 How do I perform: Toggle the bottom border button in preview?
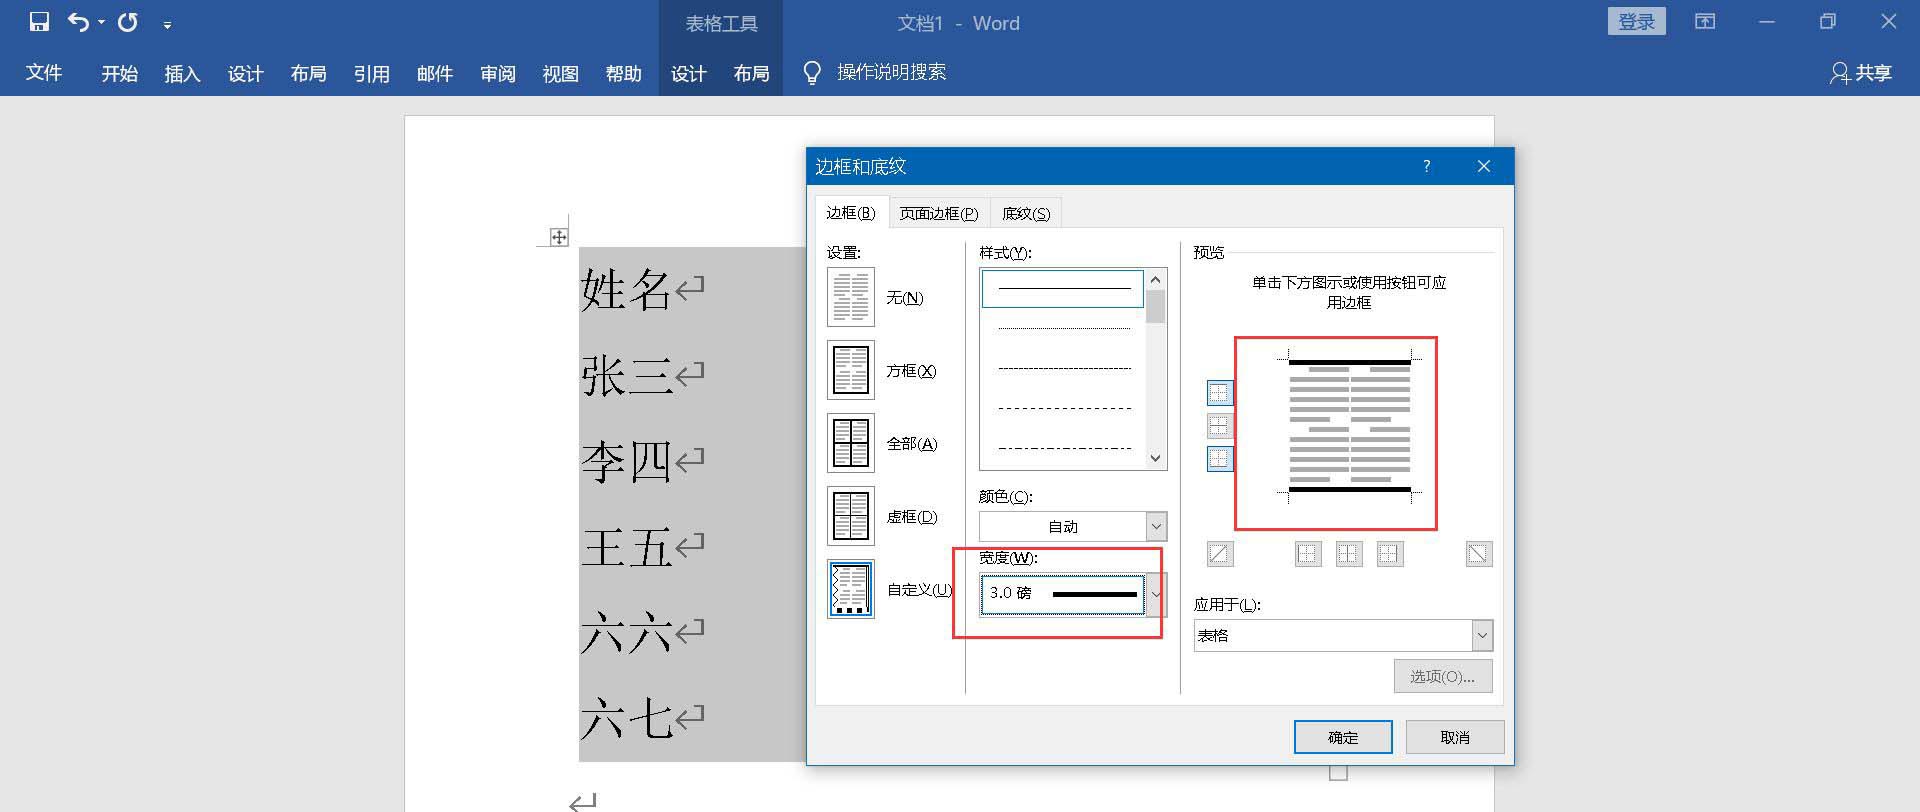(1220, 459)
